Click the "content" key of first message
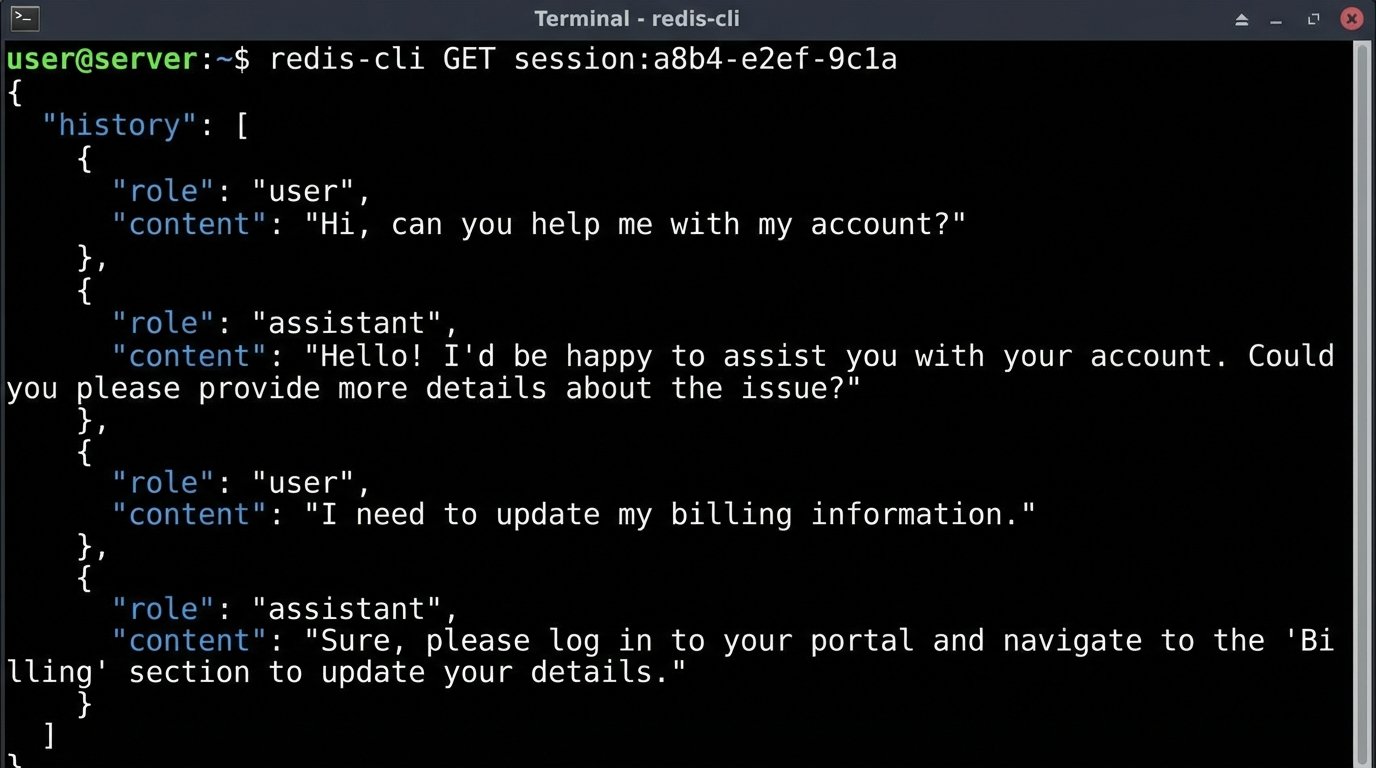Image resolution: width=1376 pixels, height=768 pixels. pyautogui.click(x=188, y=224)
